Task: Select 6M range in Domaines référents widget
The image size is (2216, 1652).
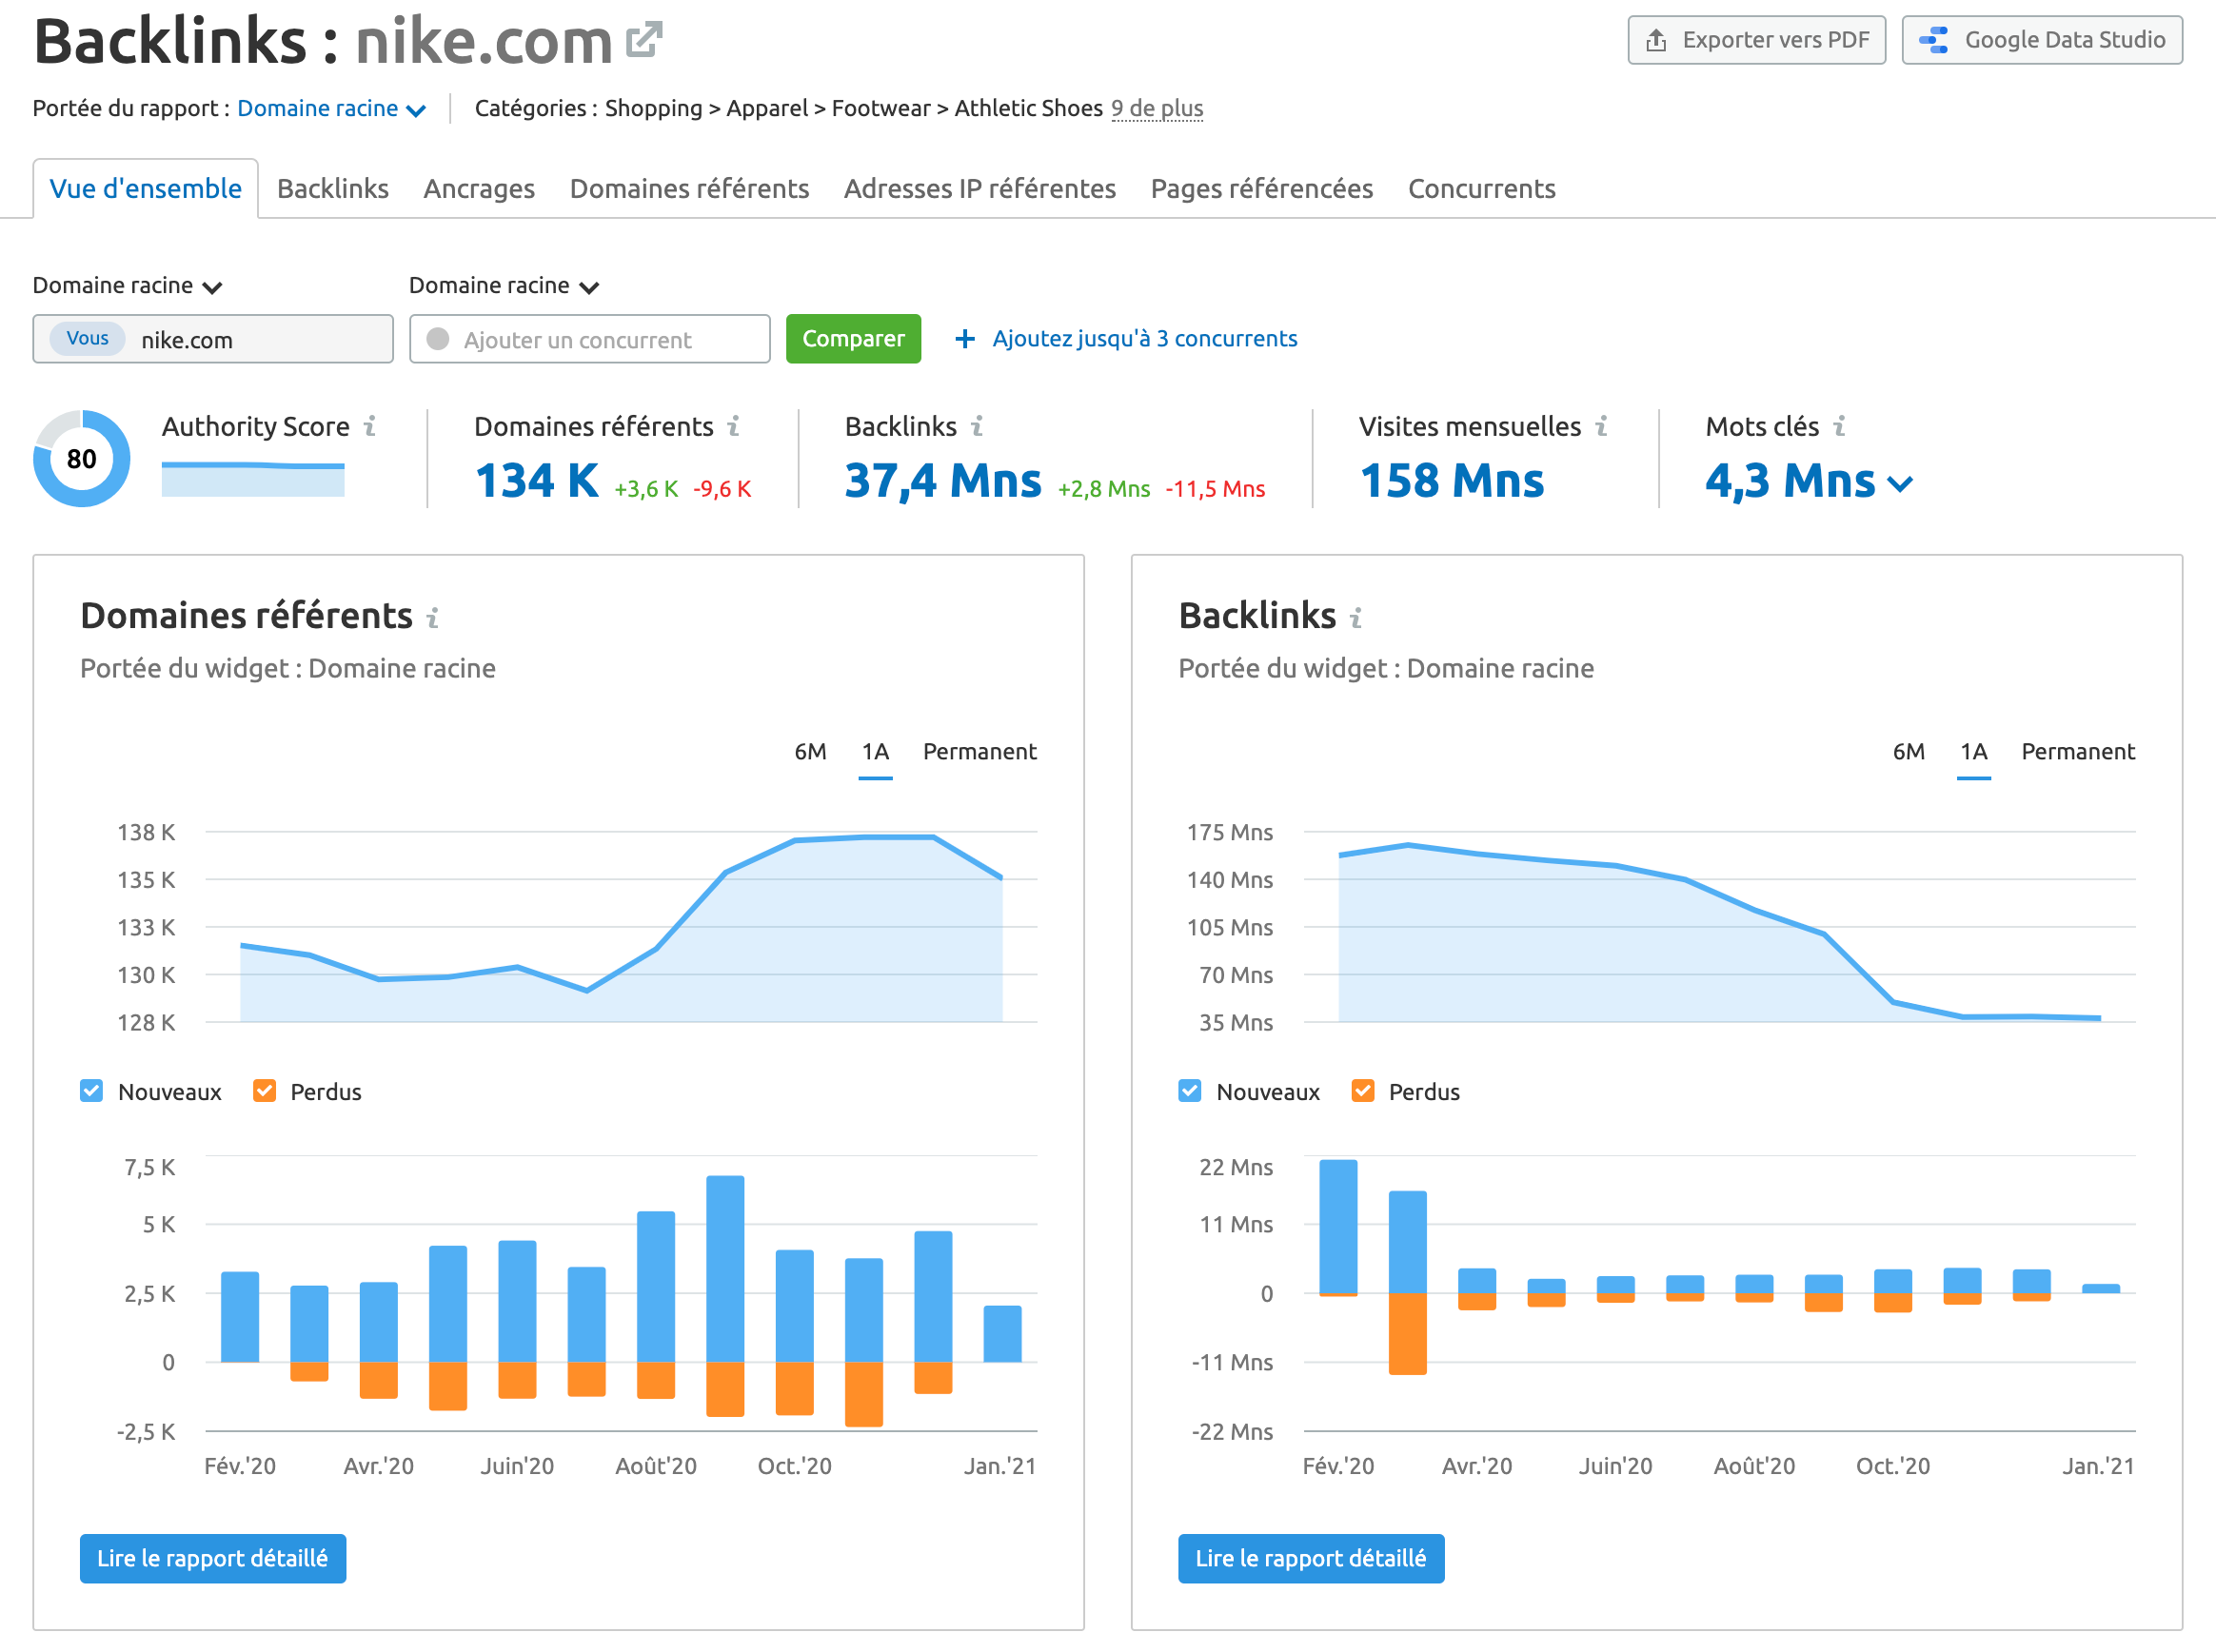Action: point(810,751)
